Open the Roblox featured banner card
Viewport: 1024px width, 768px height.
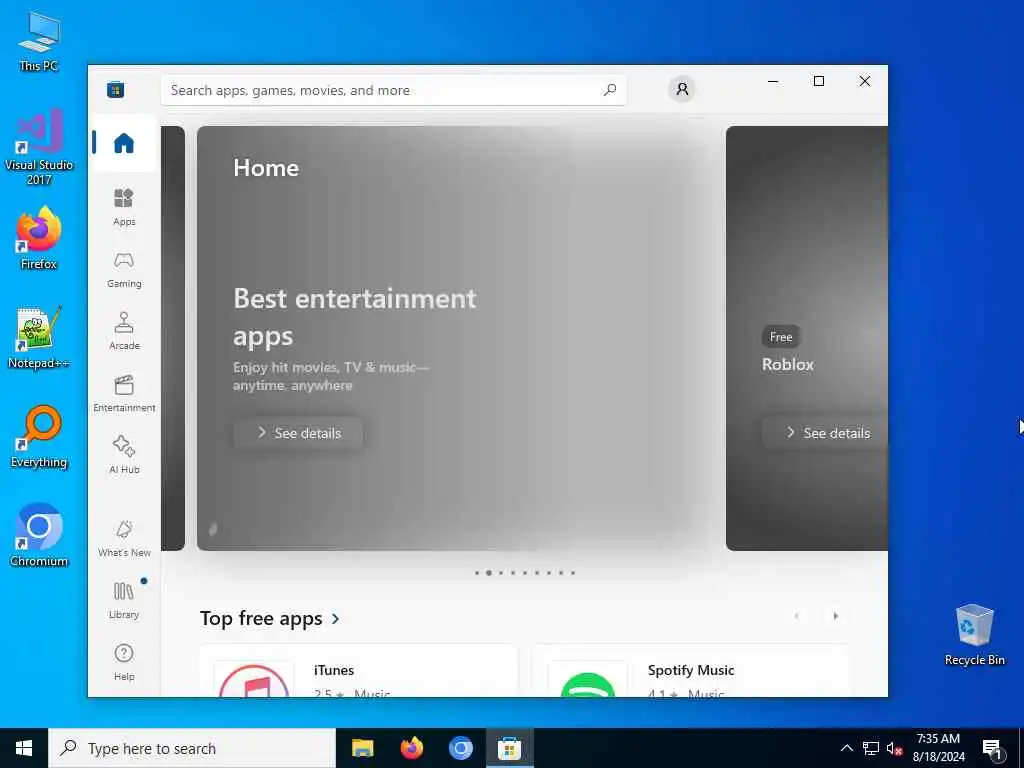pos(807,338)
